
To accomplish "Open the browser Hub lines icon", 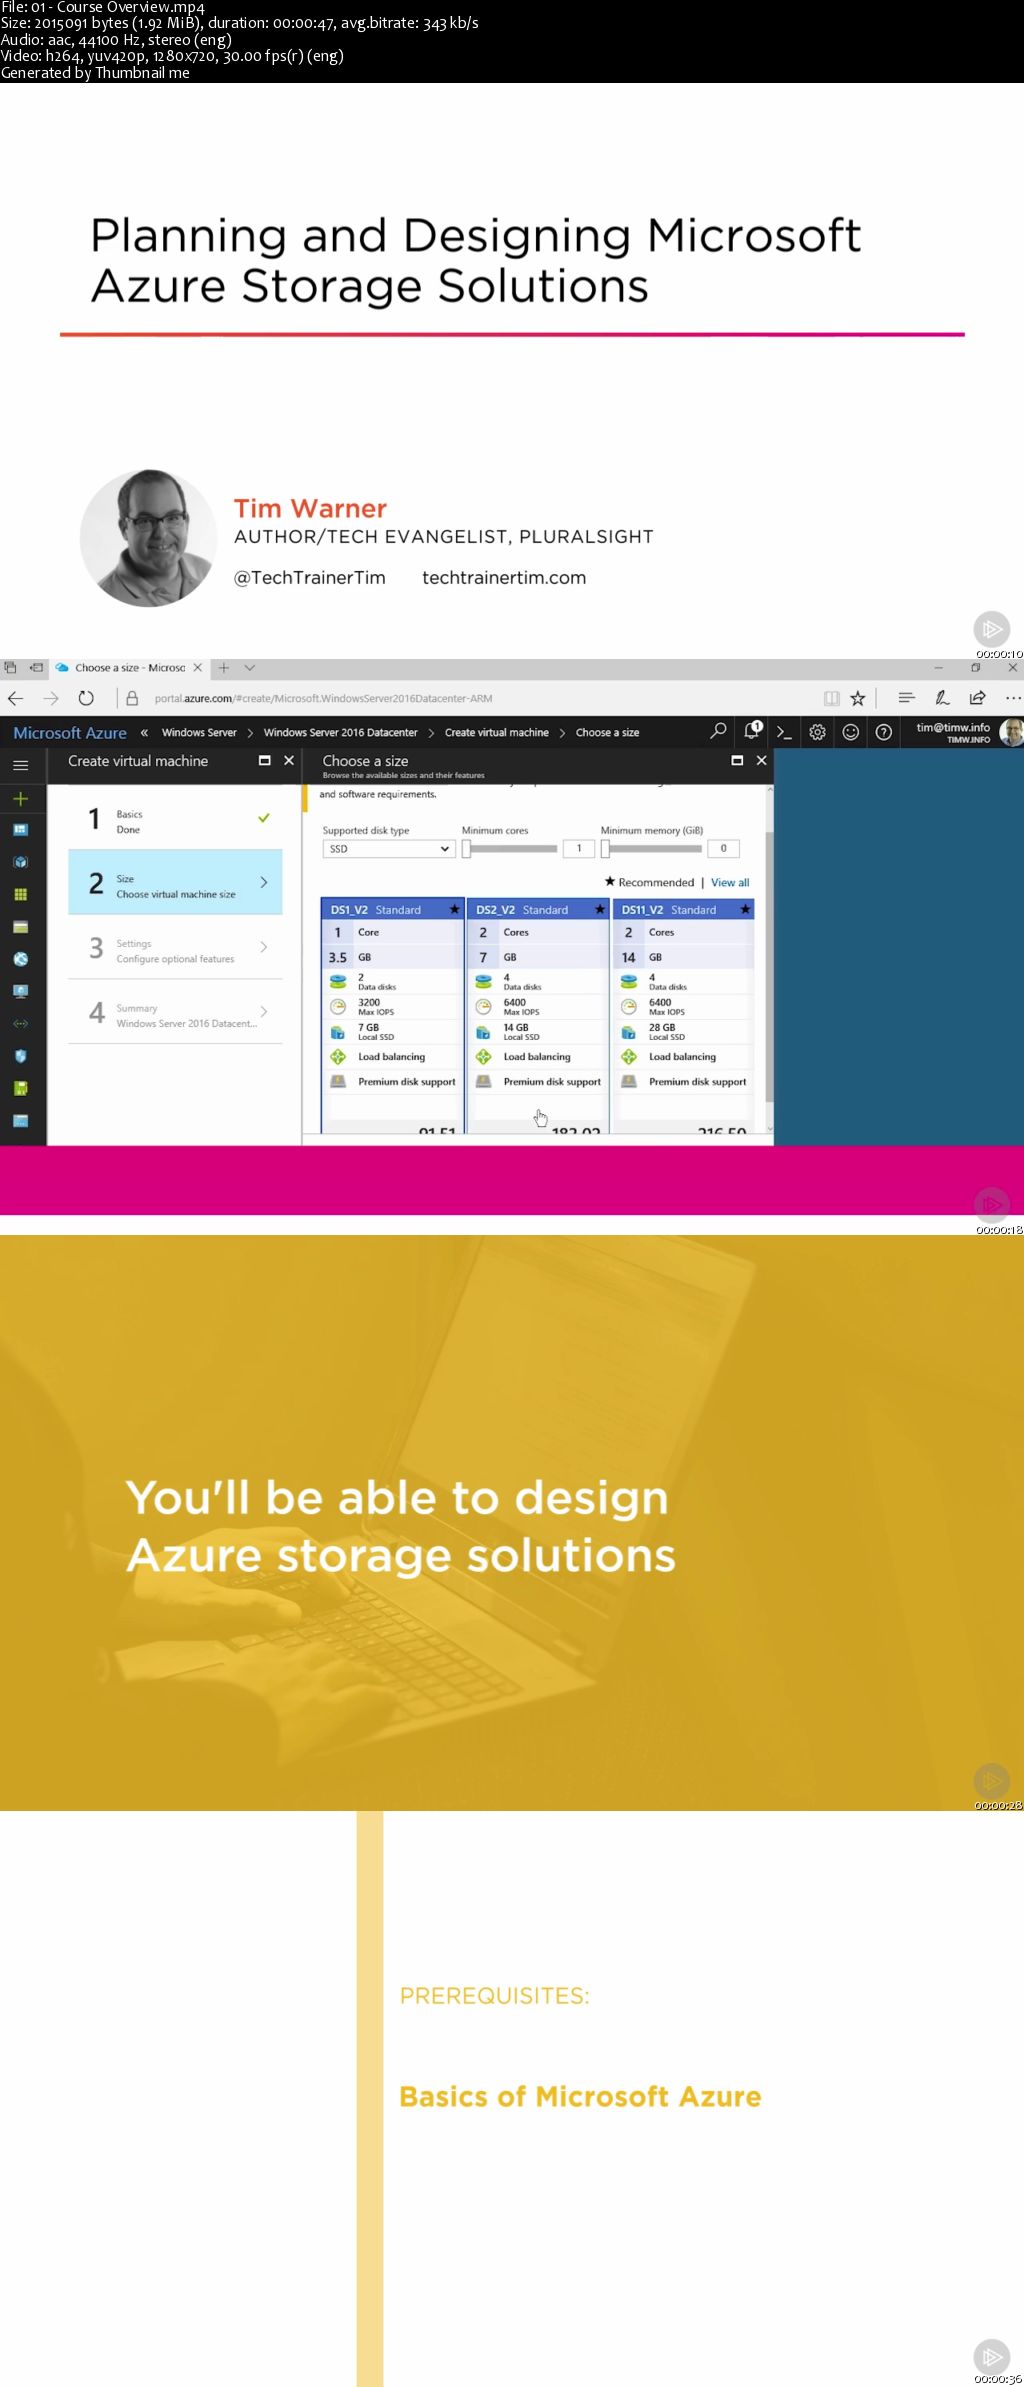I will 906,698.
